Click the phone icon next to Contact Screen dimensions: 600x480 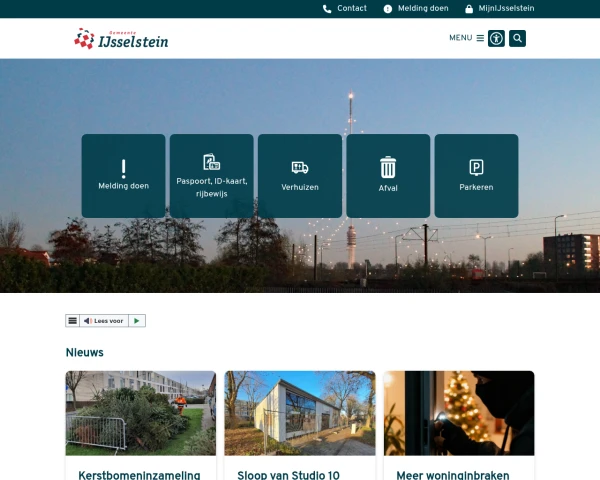(327, 9)
